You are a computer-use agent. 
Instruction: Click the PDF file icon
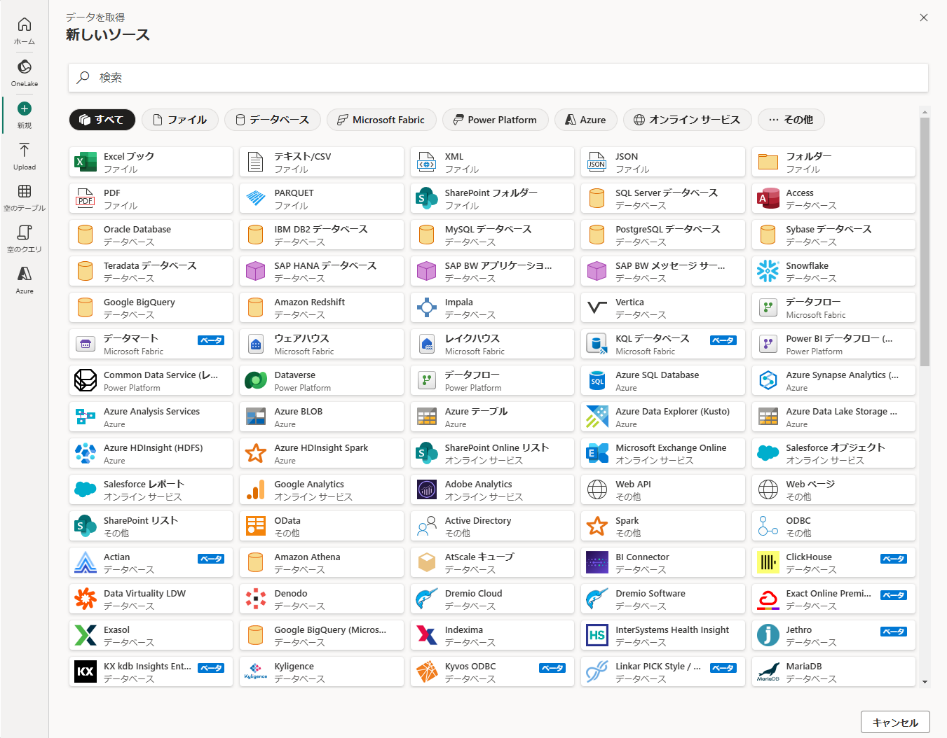85,198
